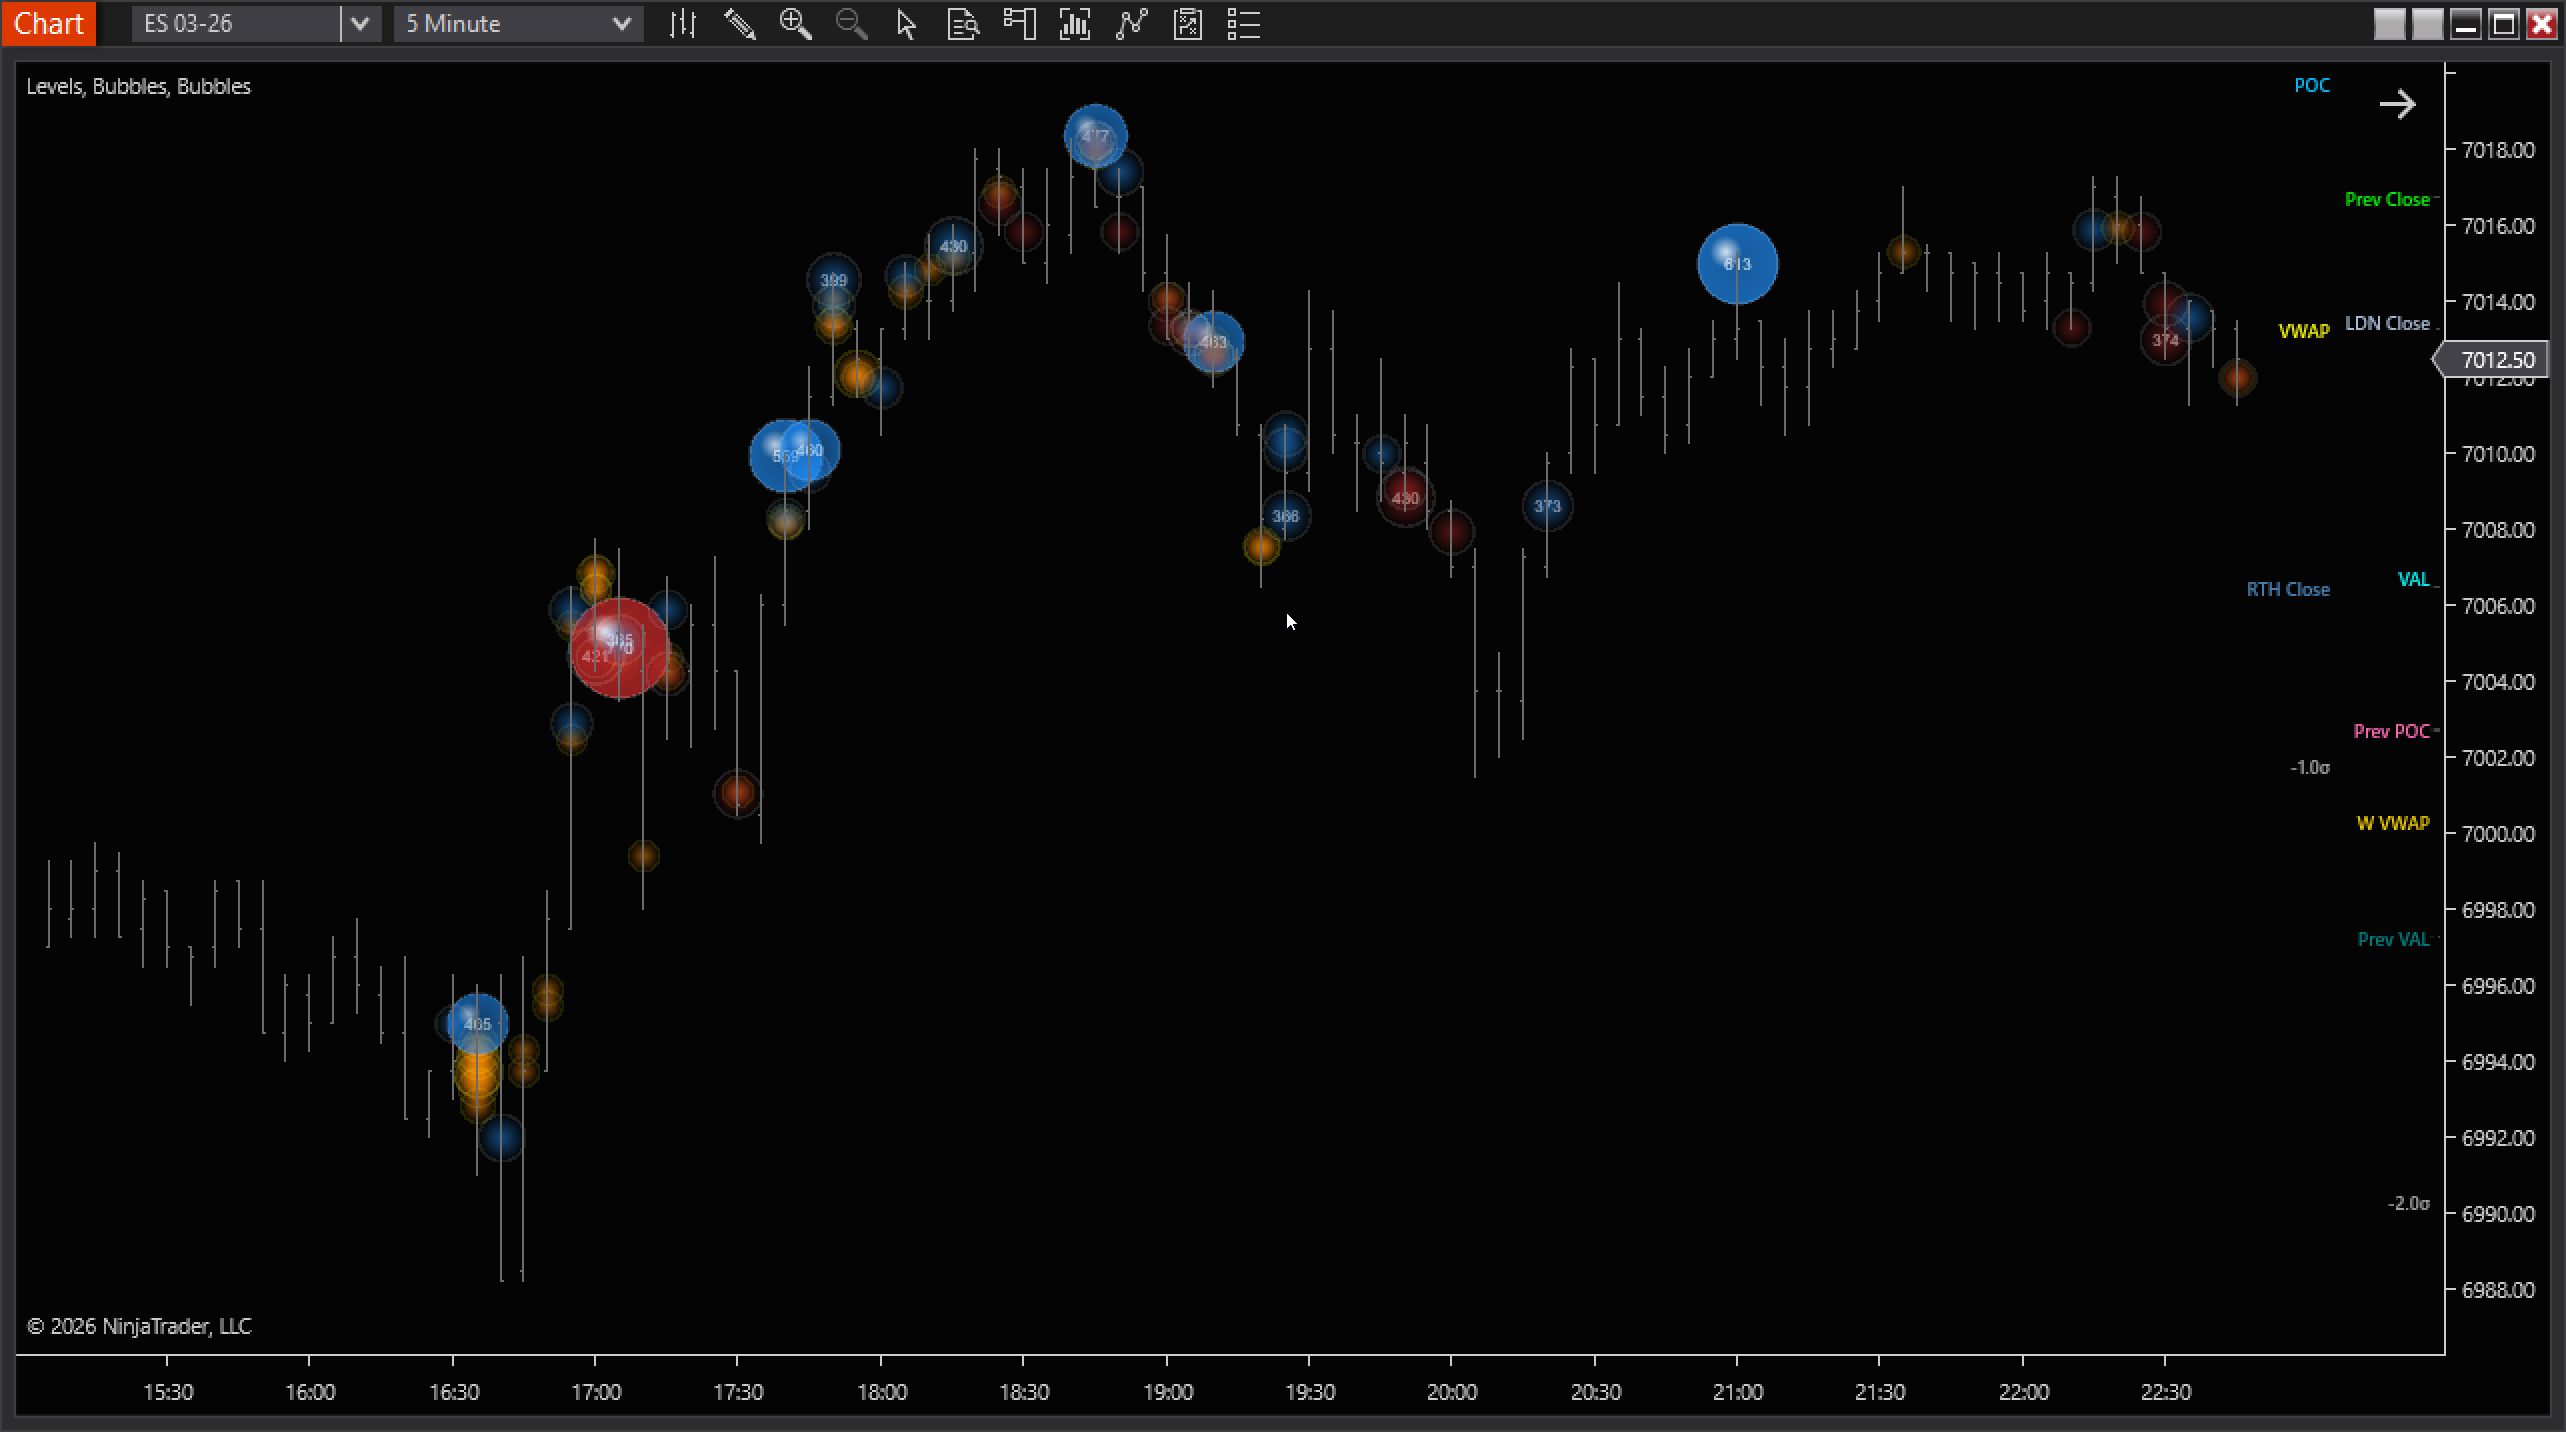2566x1432 pixels.
Task: Select the blue 569 bubble
Action: click(x=784, y=456)
